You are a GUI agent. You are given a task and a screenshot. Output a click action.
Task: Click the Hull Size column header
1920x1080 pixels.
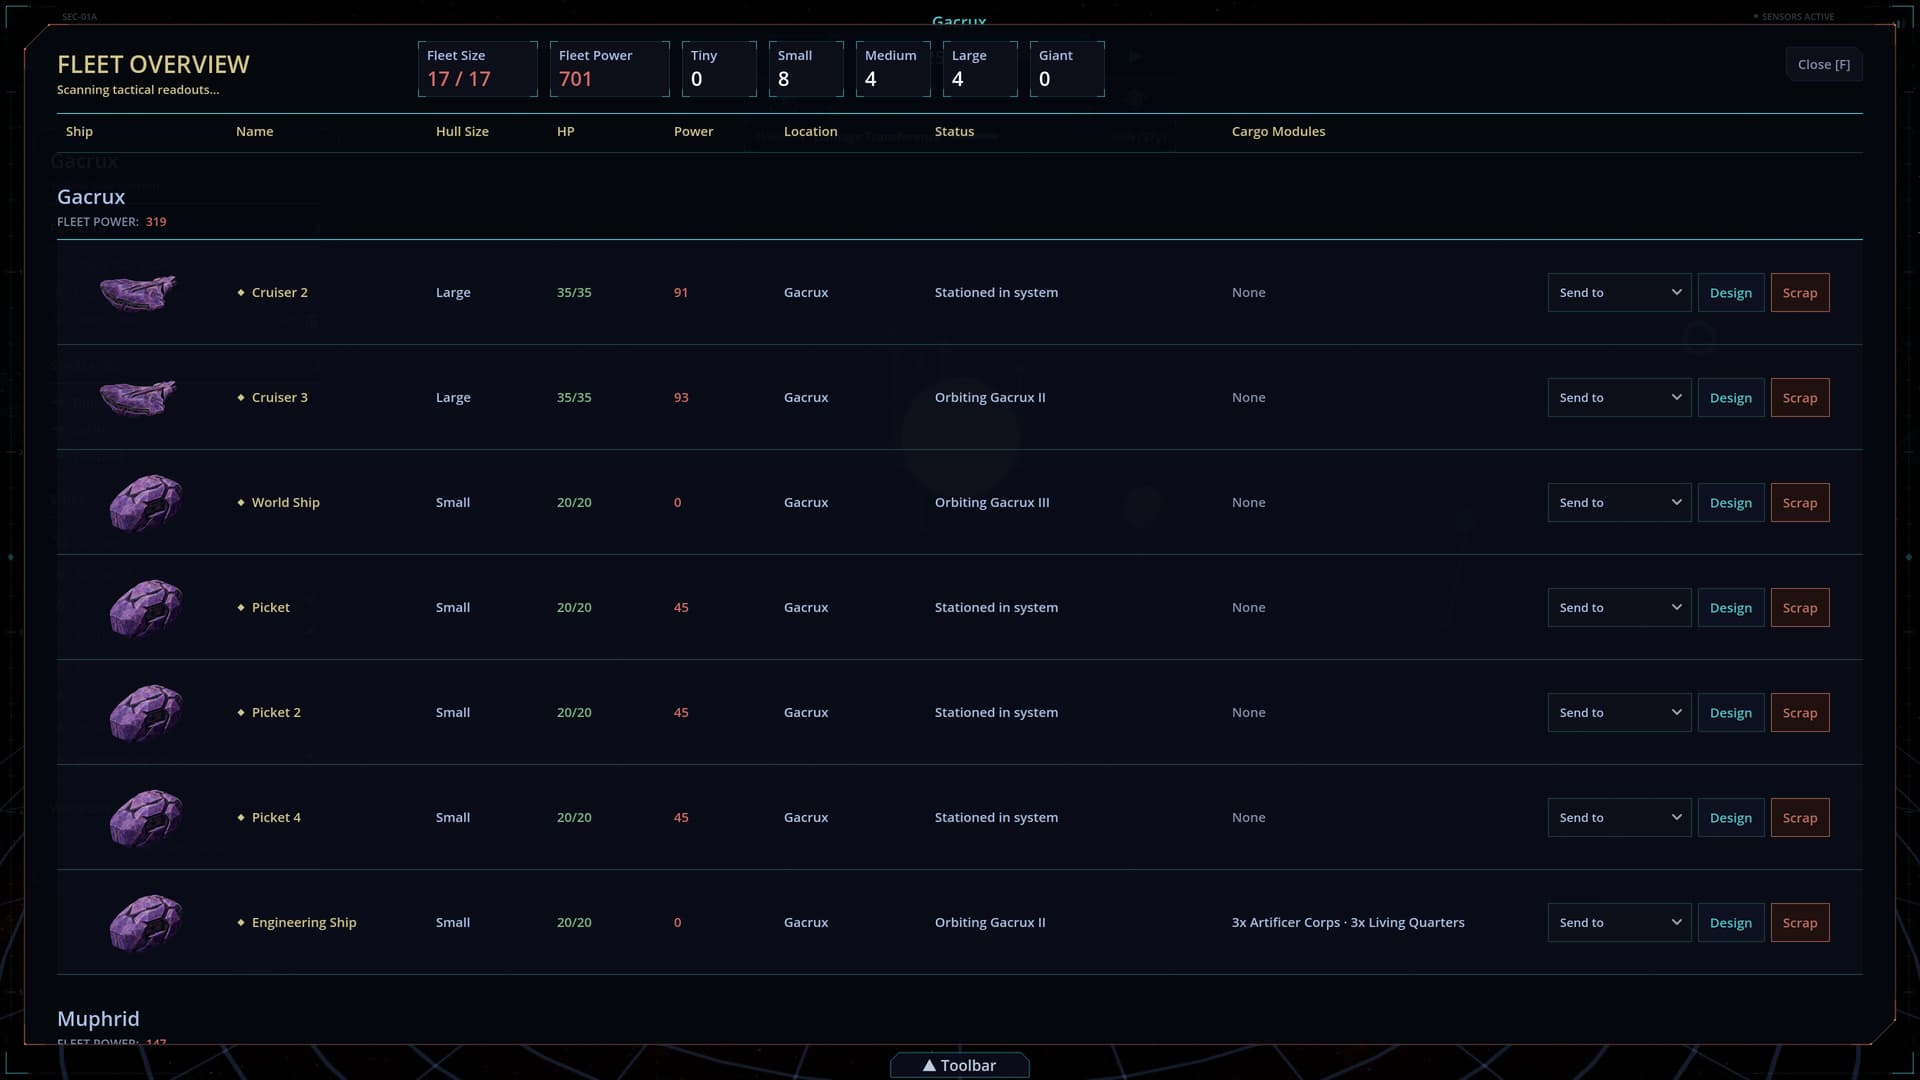(462, 131)
